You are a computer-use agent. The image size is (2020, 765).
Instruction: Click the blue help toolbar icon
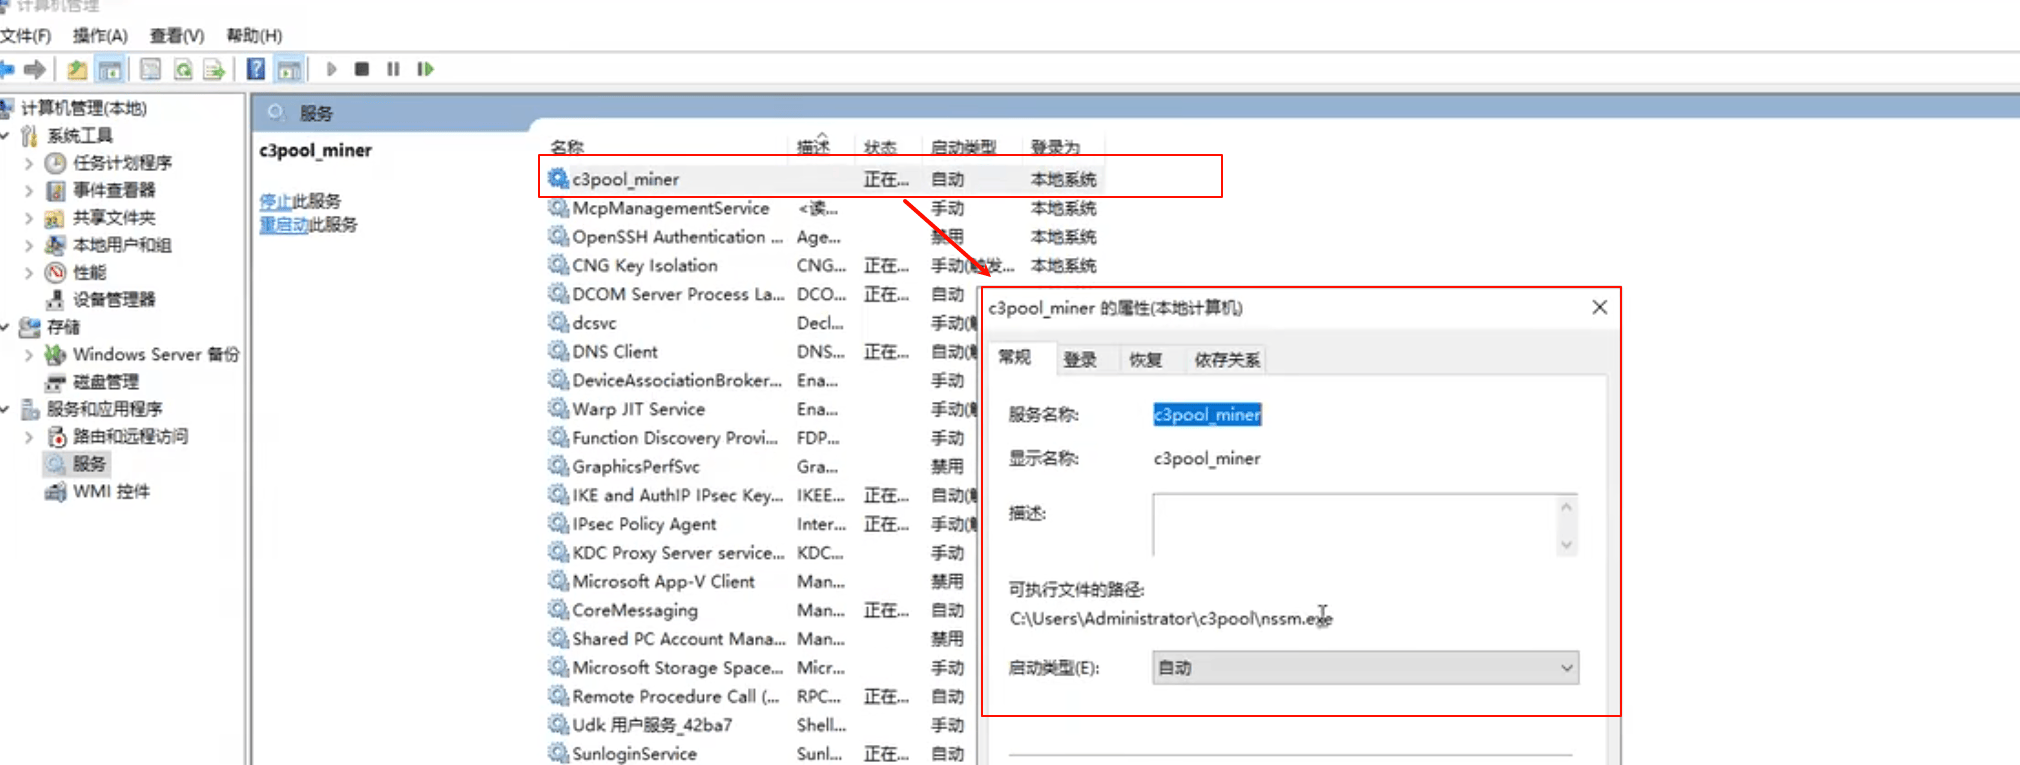[256, 69]
